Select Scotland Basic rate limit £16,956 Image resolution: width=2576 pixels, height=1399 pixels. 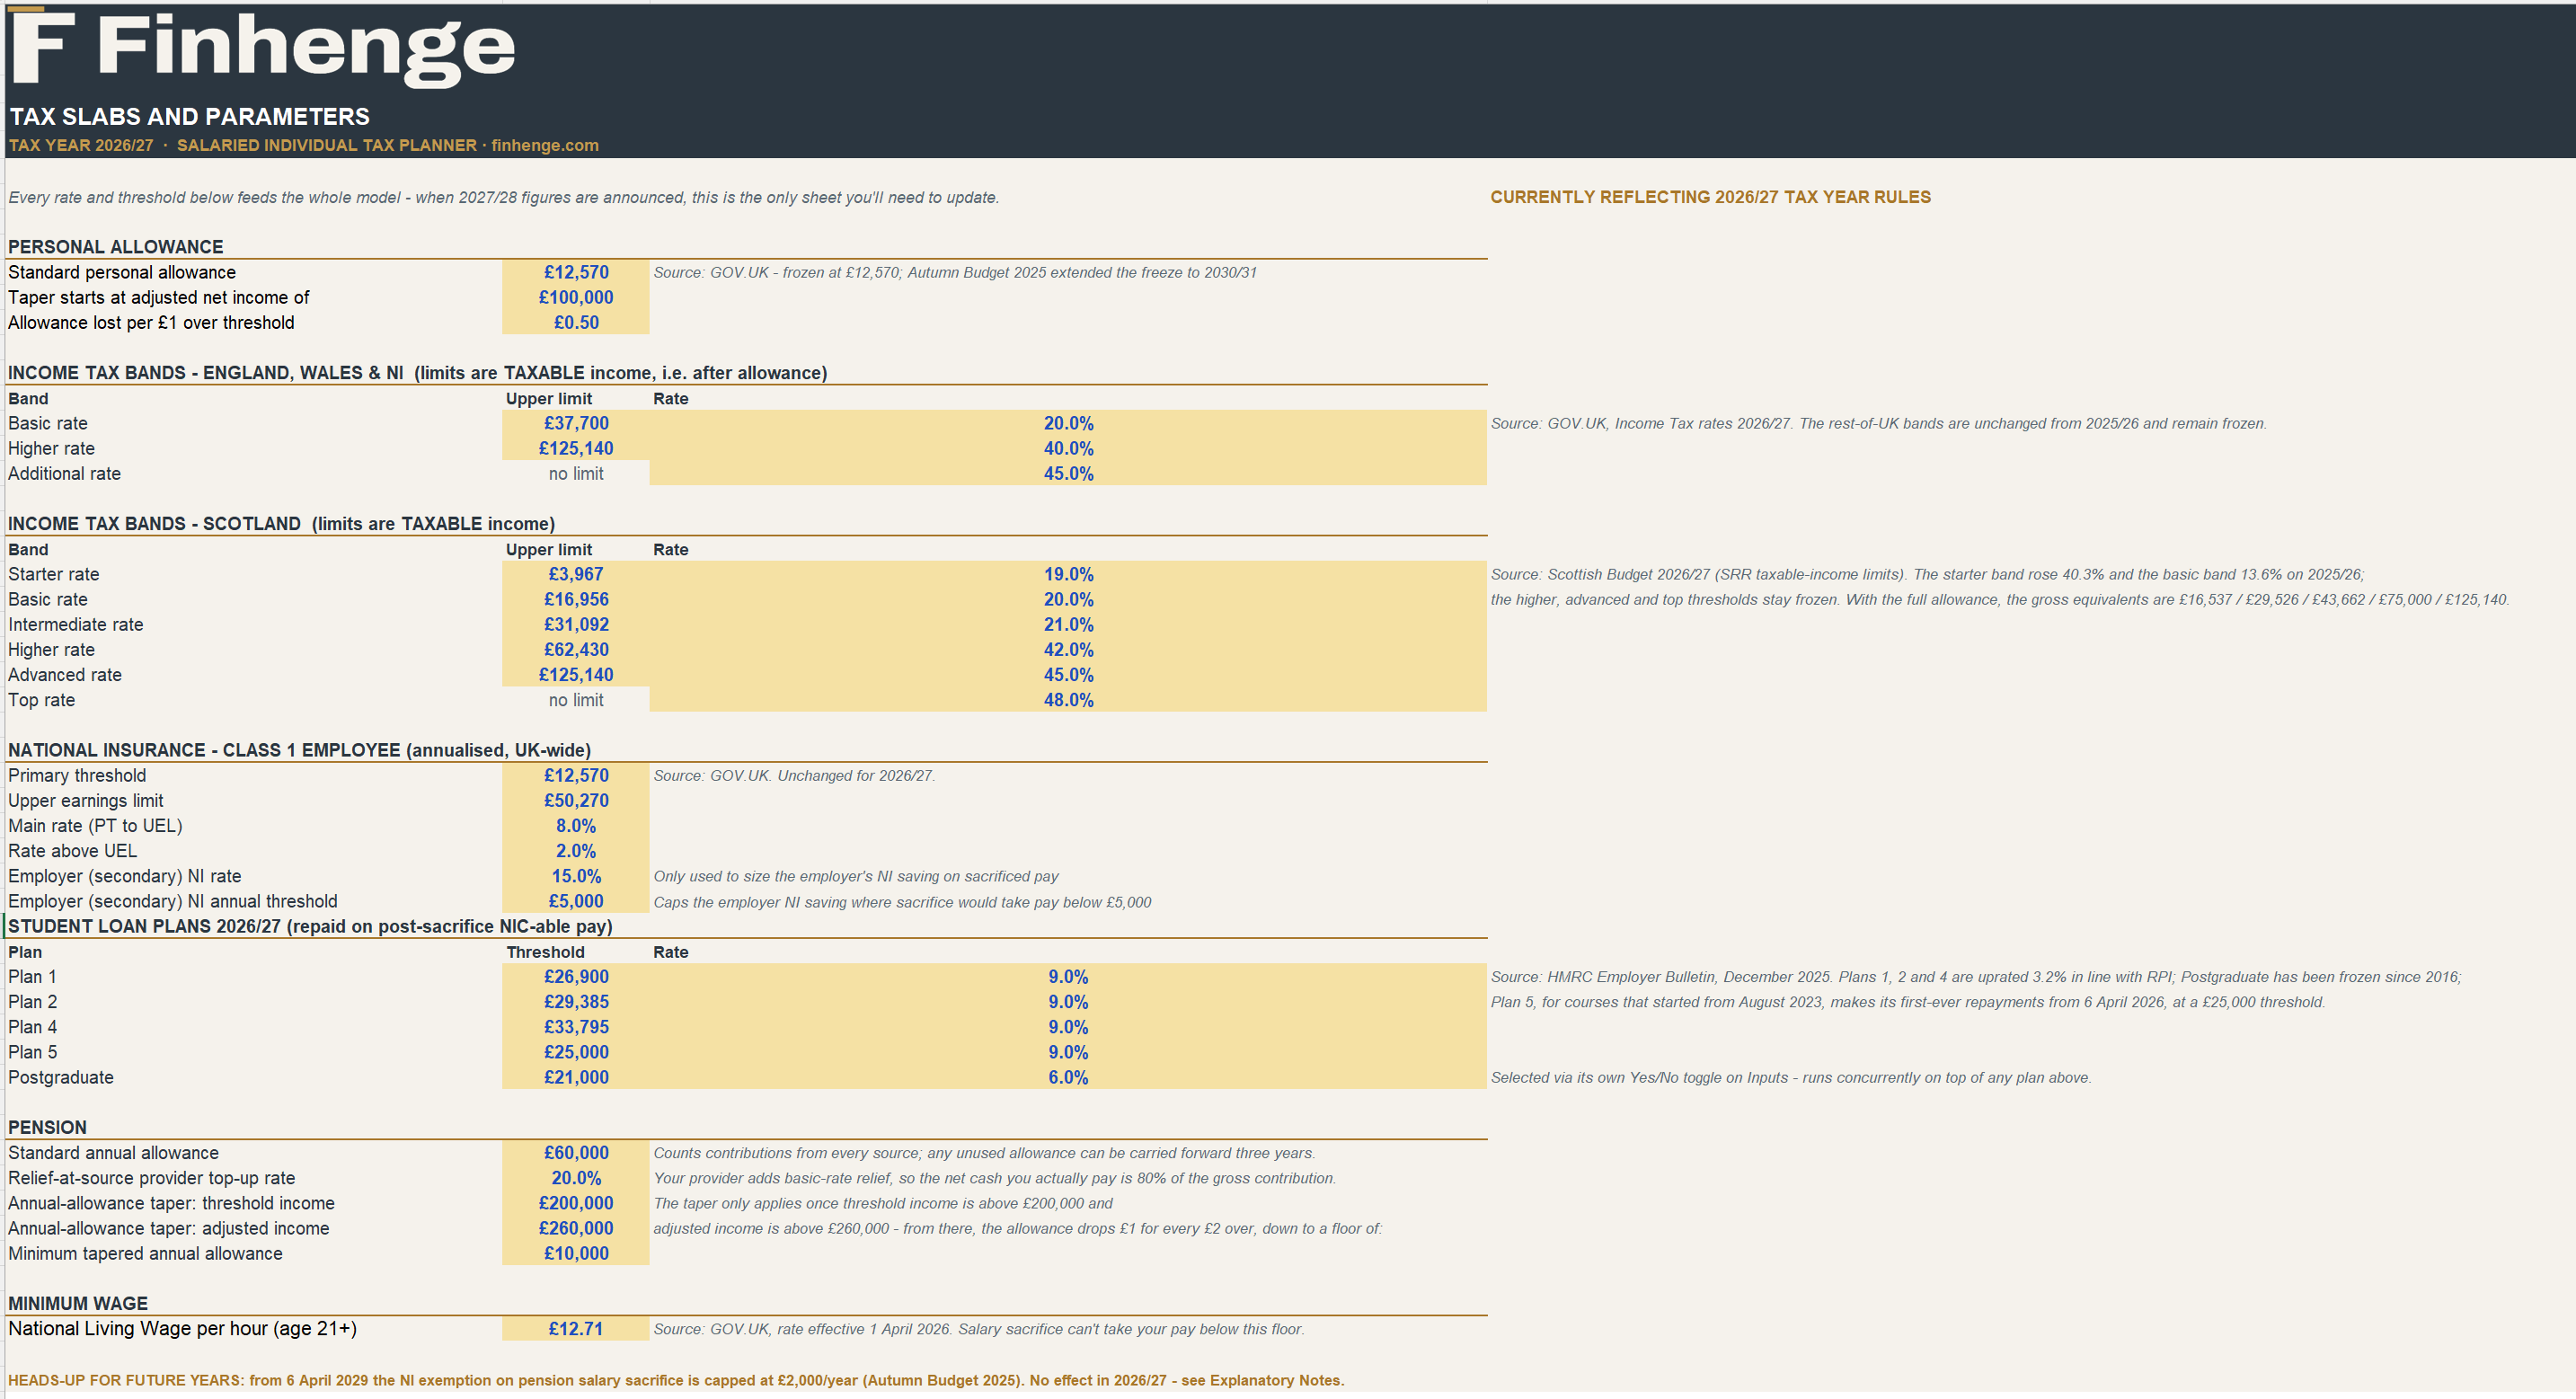576,599
